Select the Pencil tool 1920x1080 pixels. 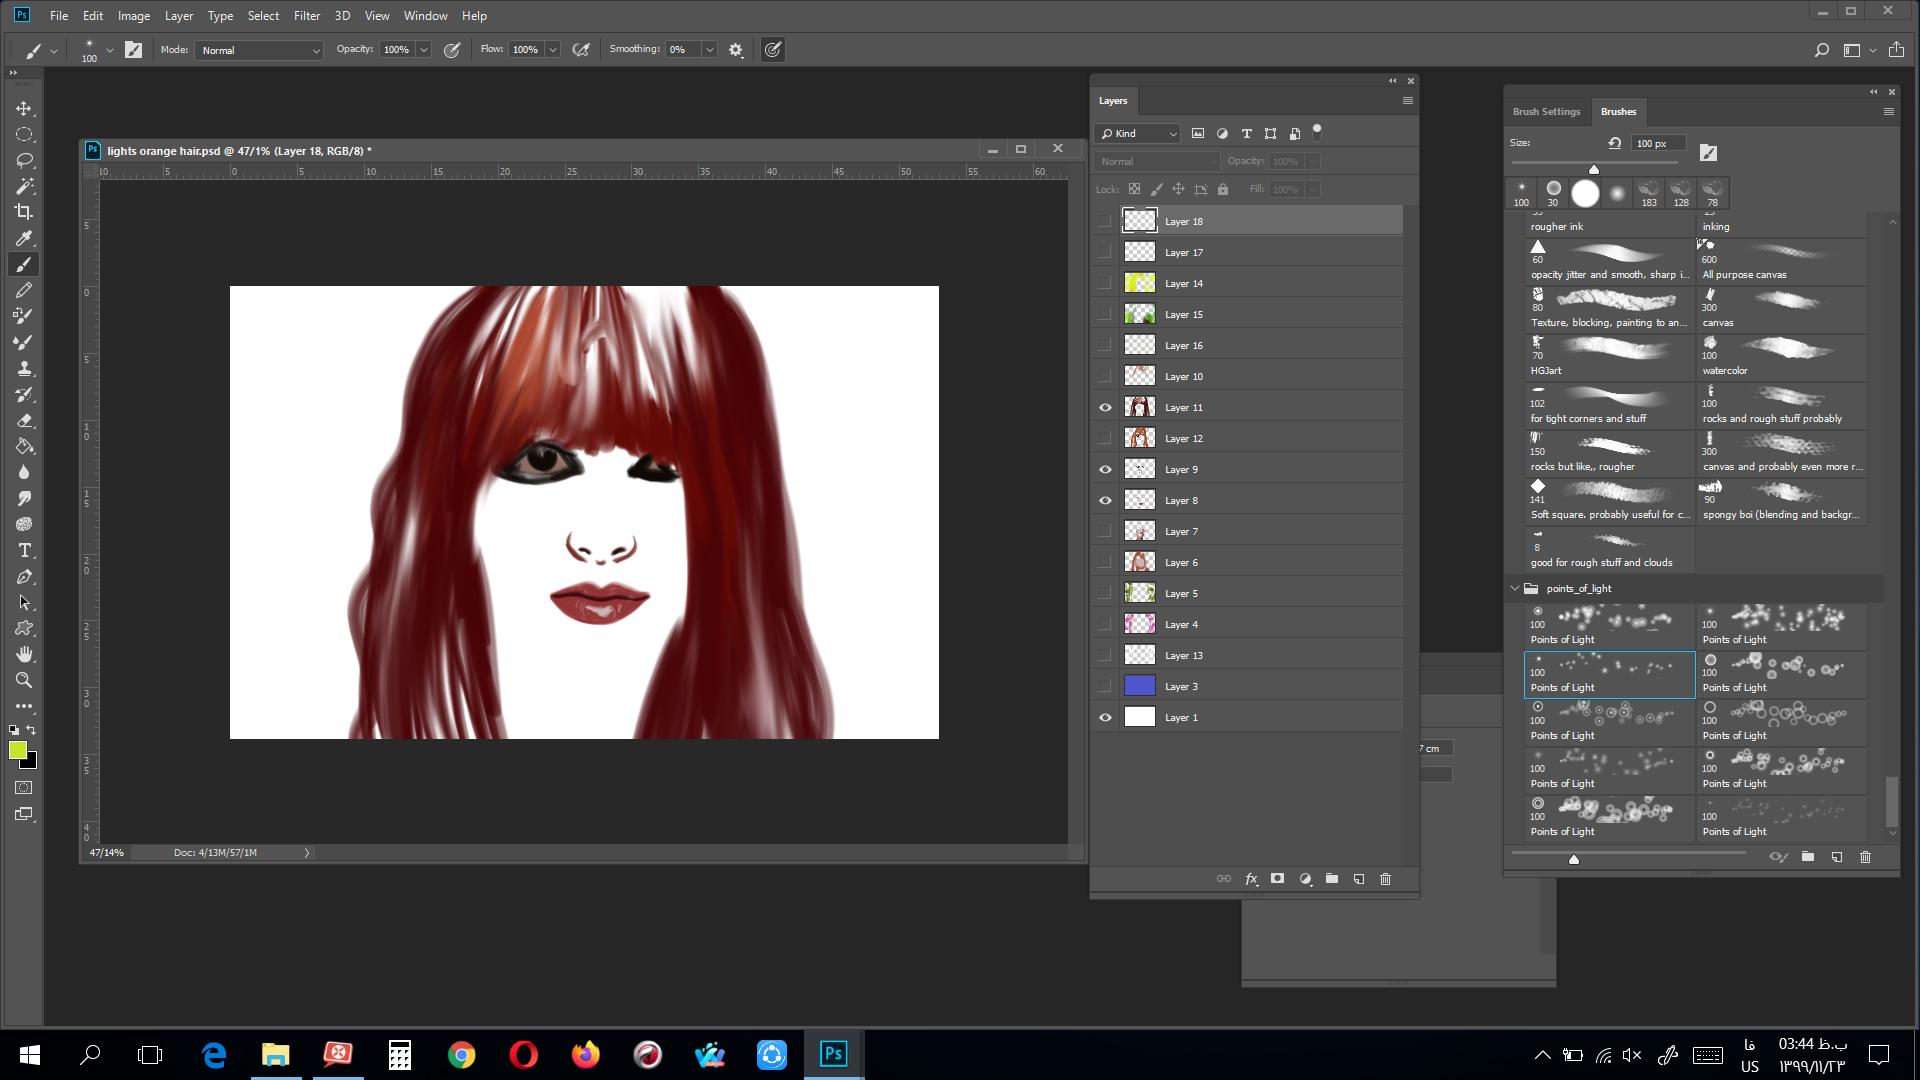coord(24,290)
